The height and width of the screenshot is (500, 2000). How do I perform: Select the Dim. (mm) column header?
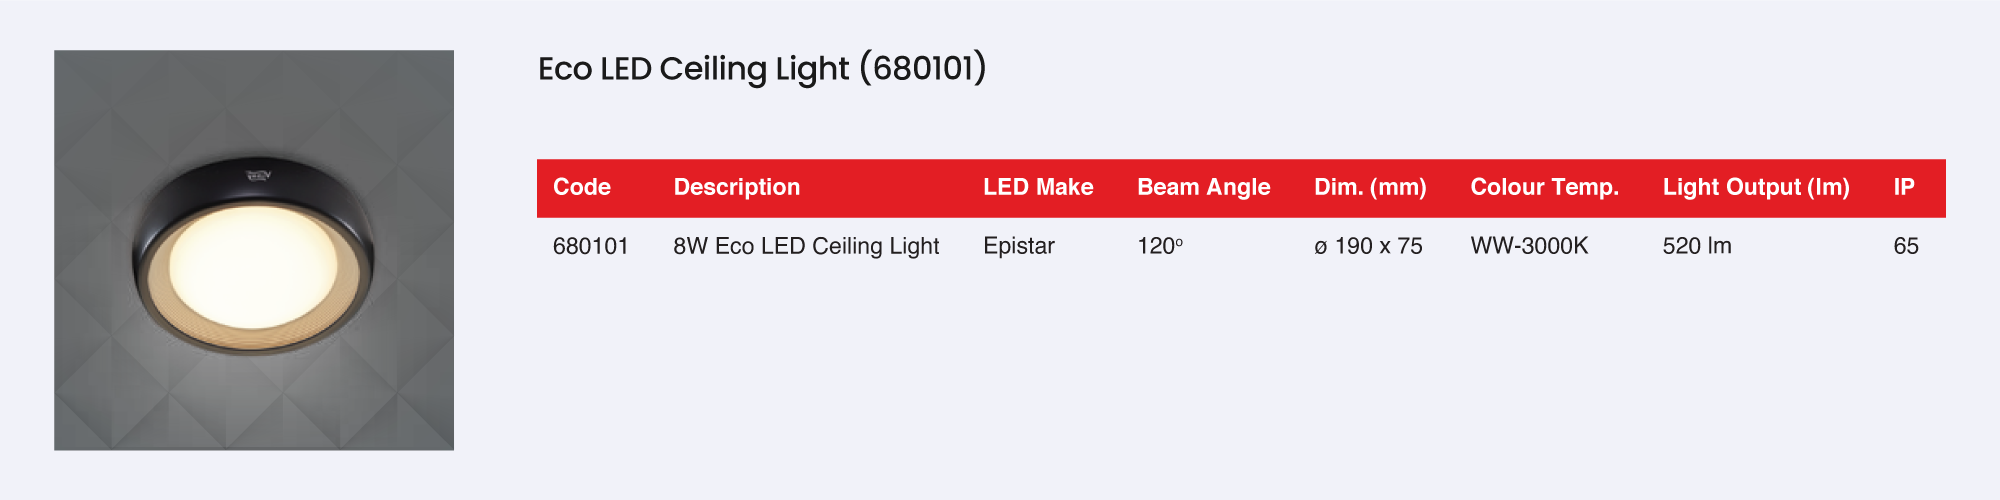[x=1370, y=187]
